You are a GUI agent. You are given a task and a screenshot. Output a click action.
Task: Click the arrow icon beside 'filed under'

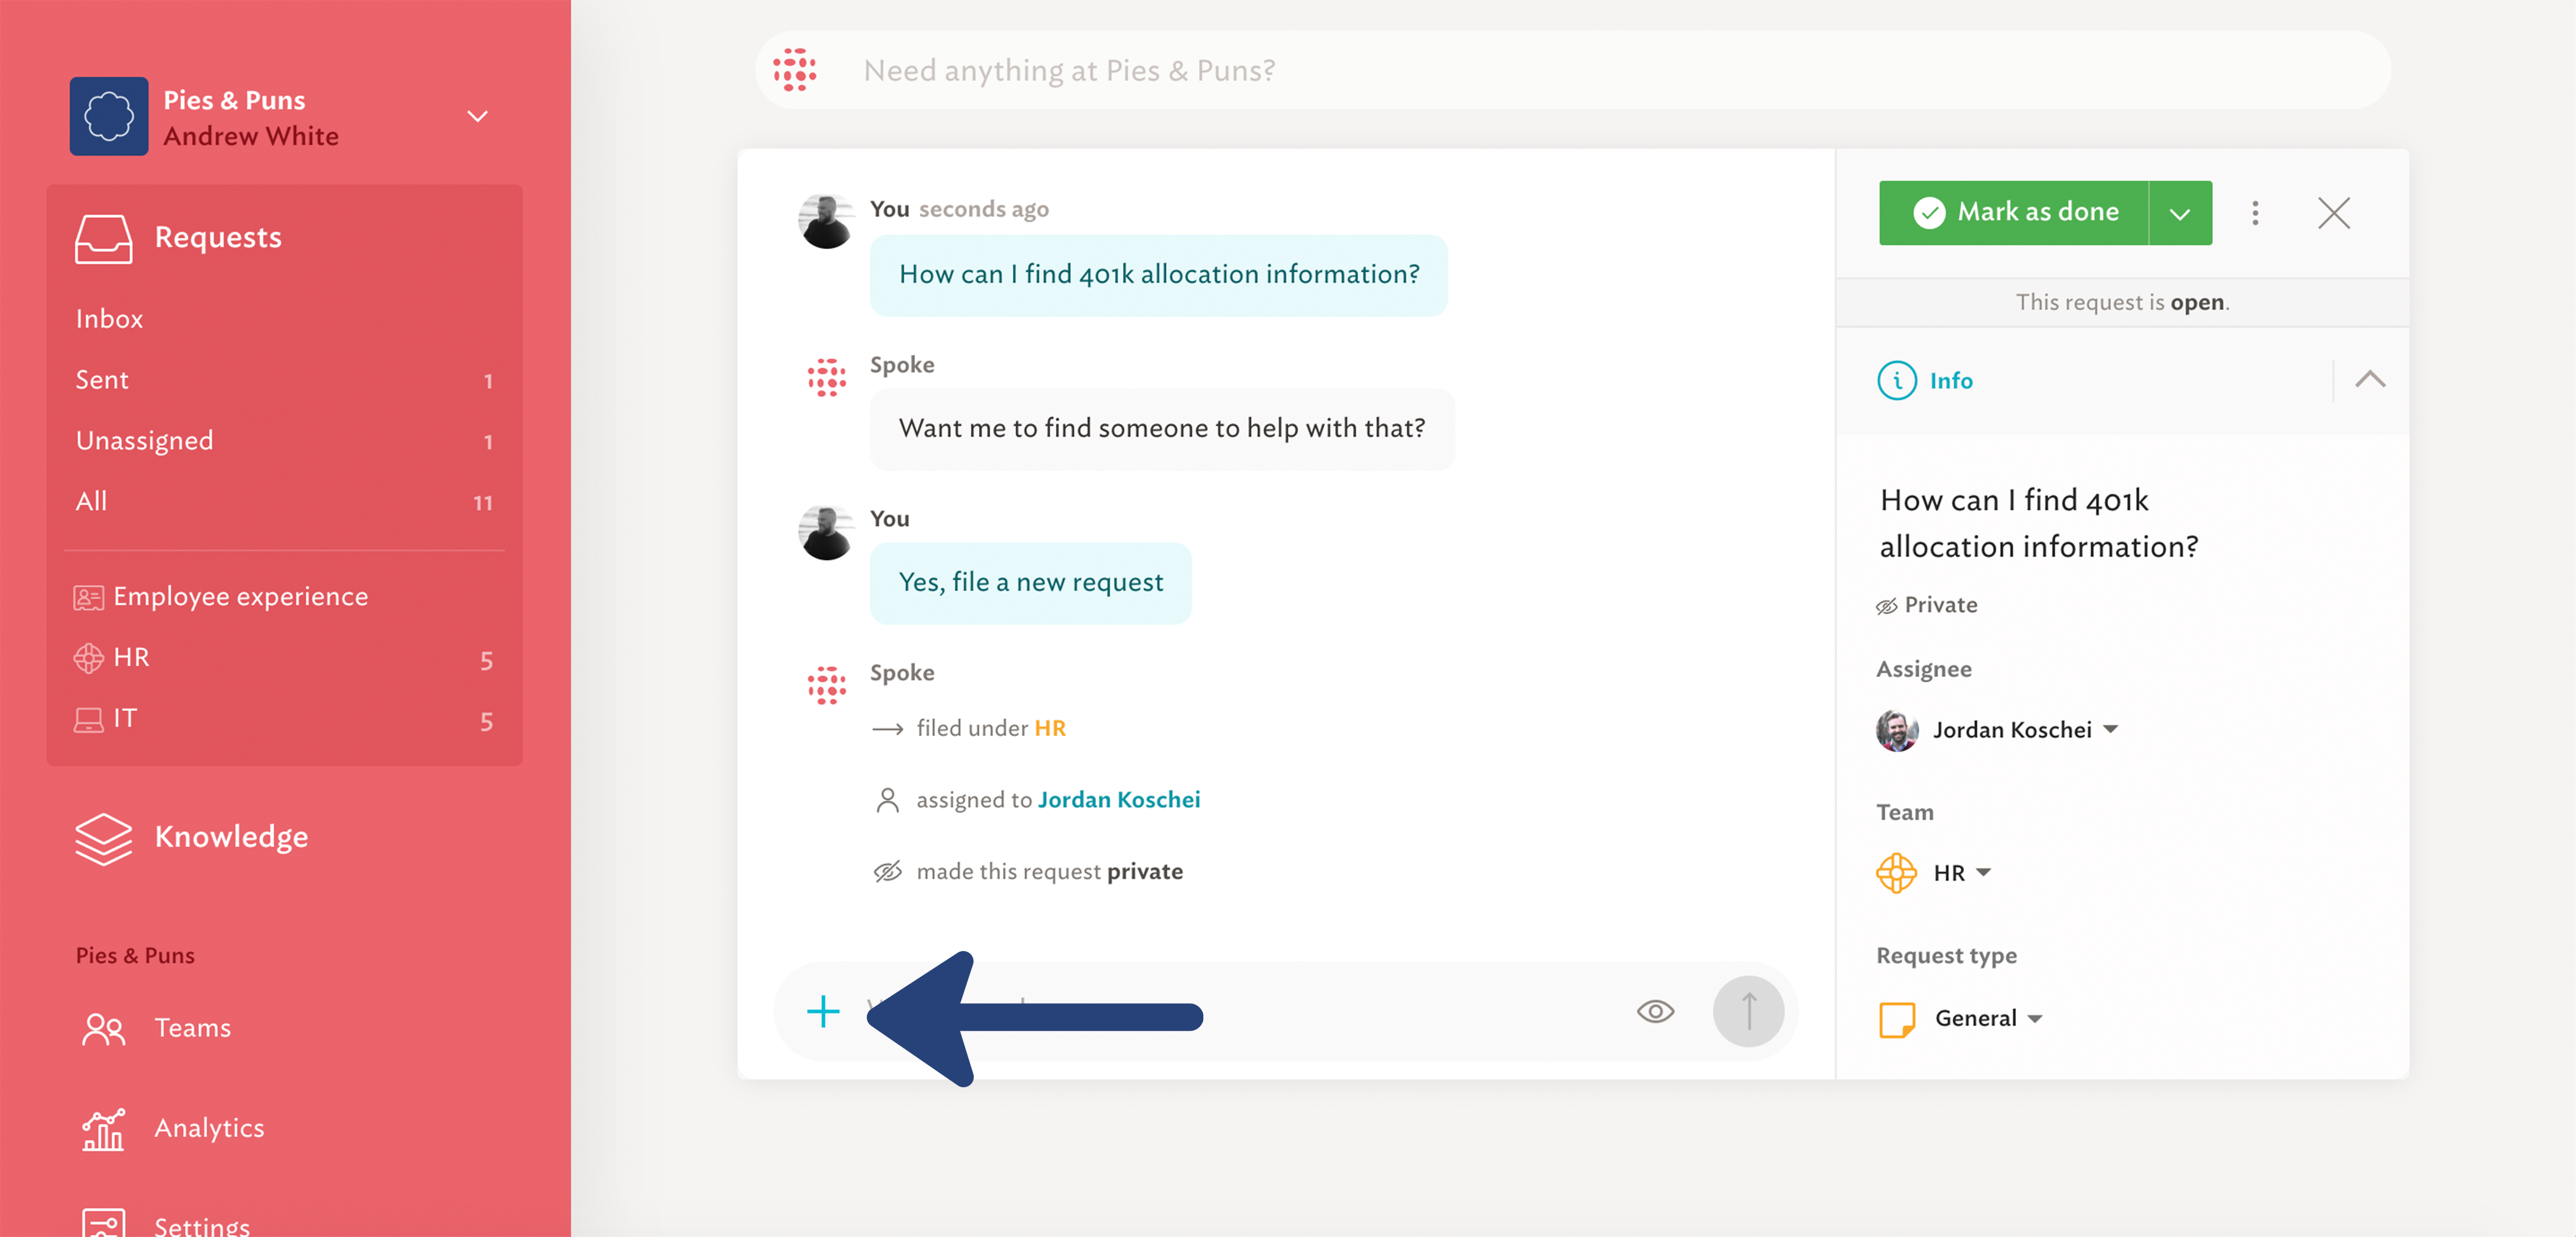pos(887,729)
